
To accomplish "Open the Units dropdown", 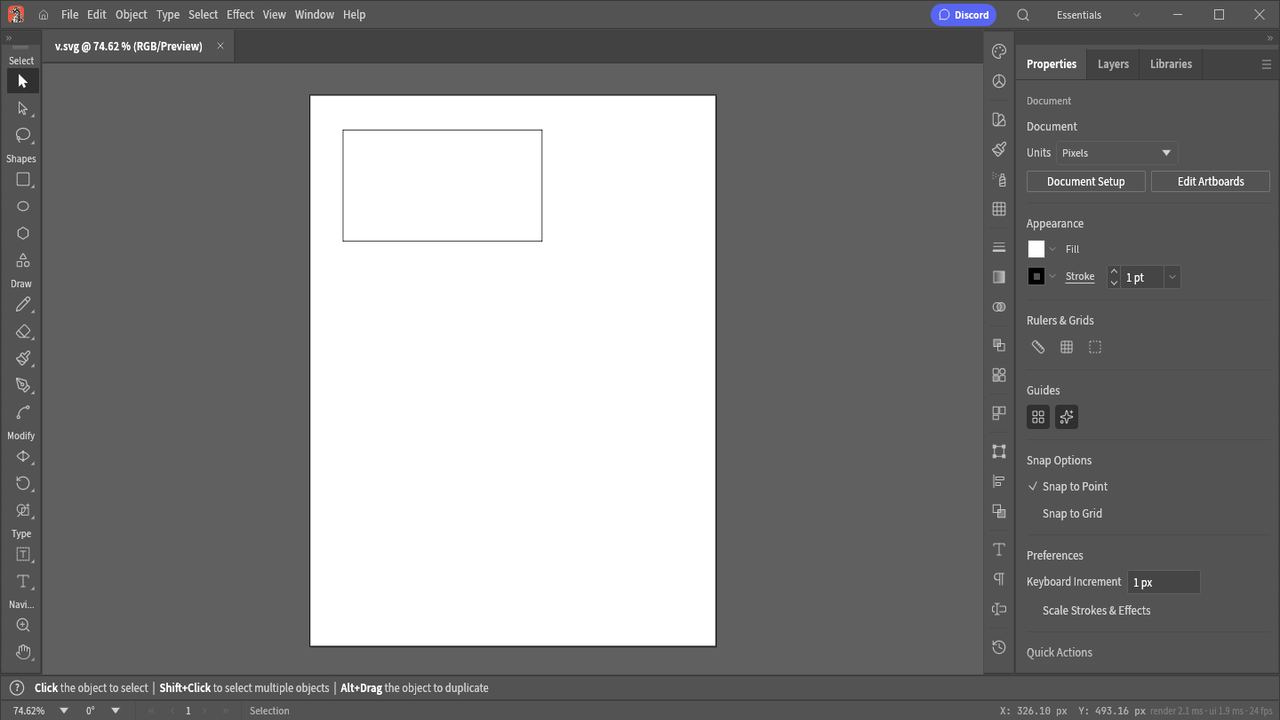I will coord(1117,153).
